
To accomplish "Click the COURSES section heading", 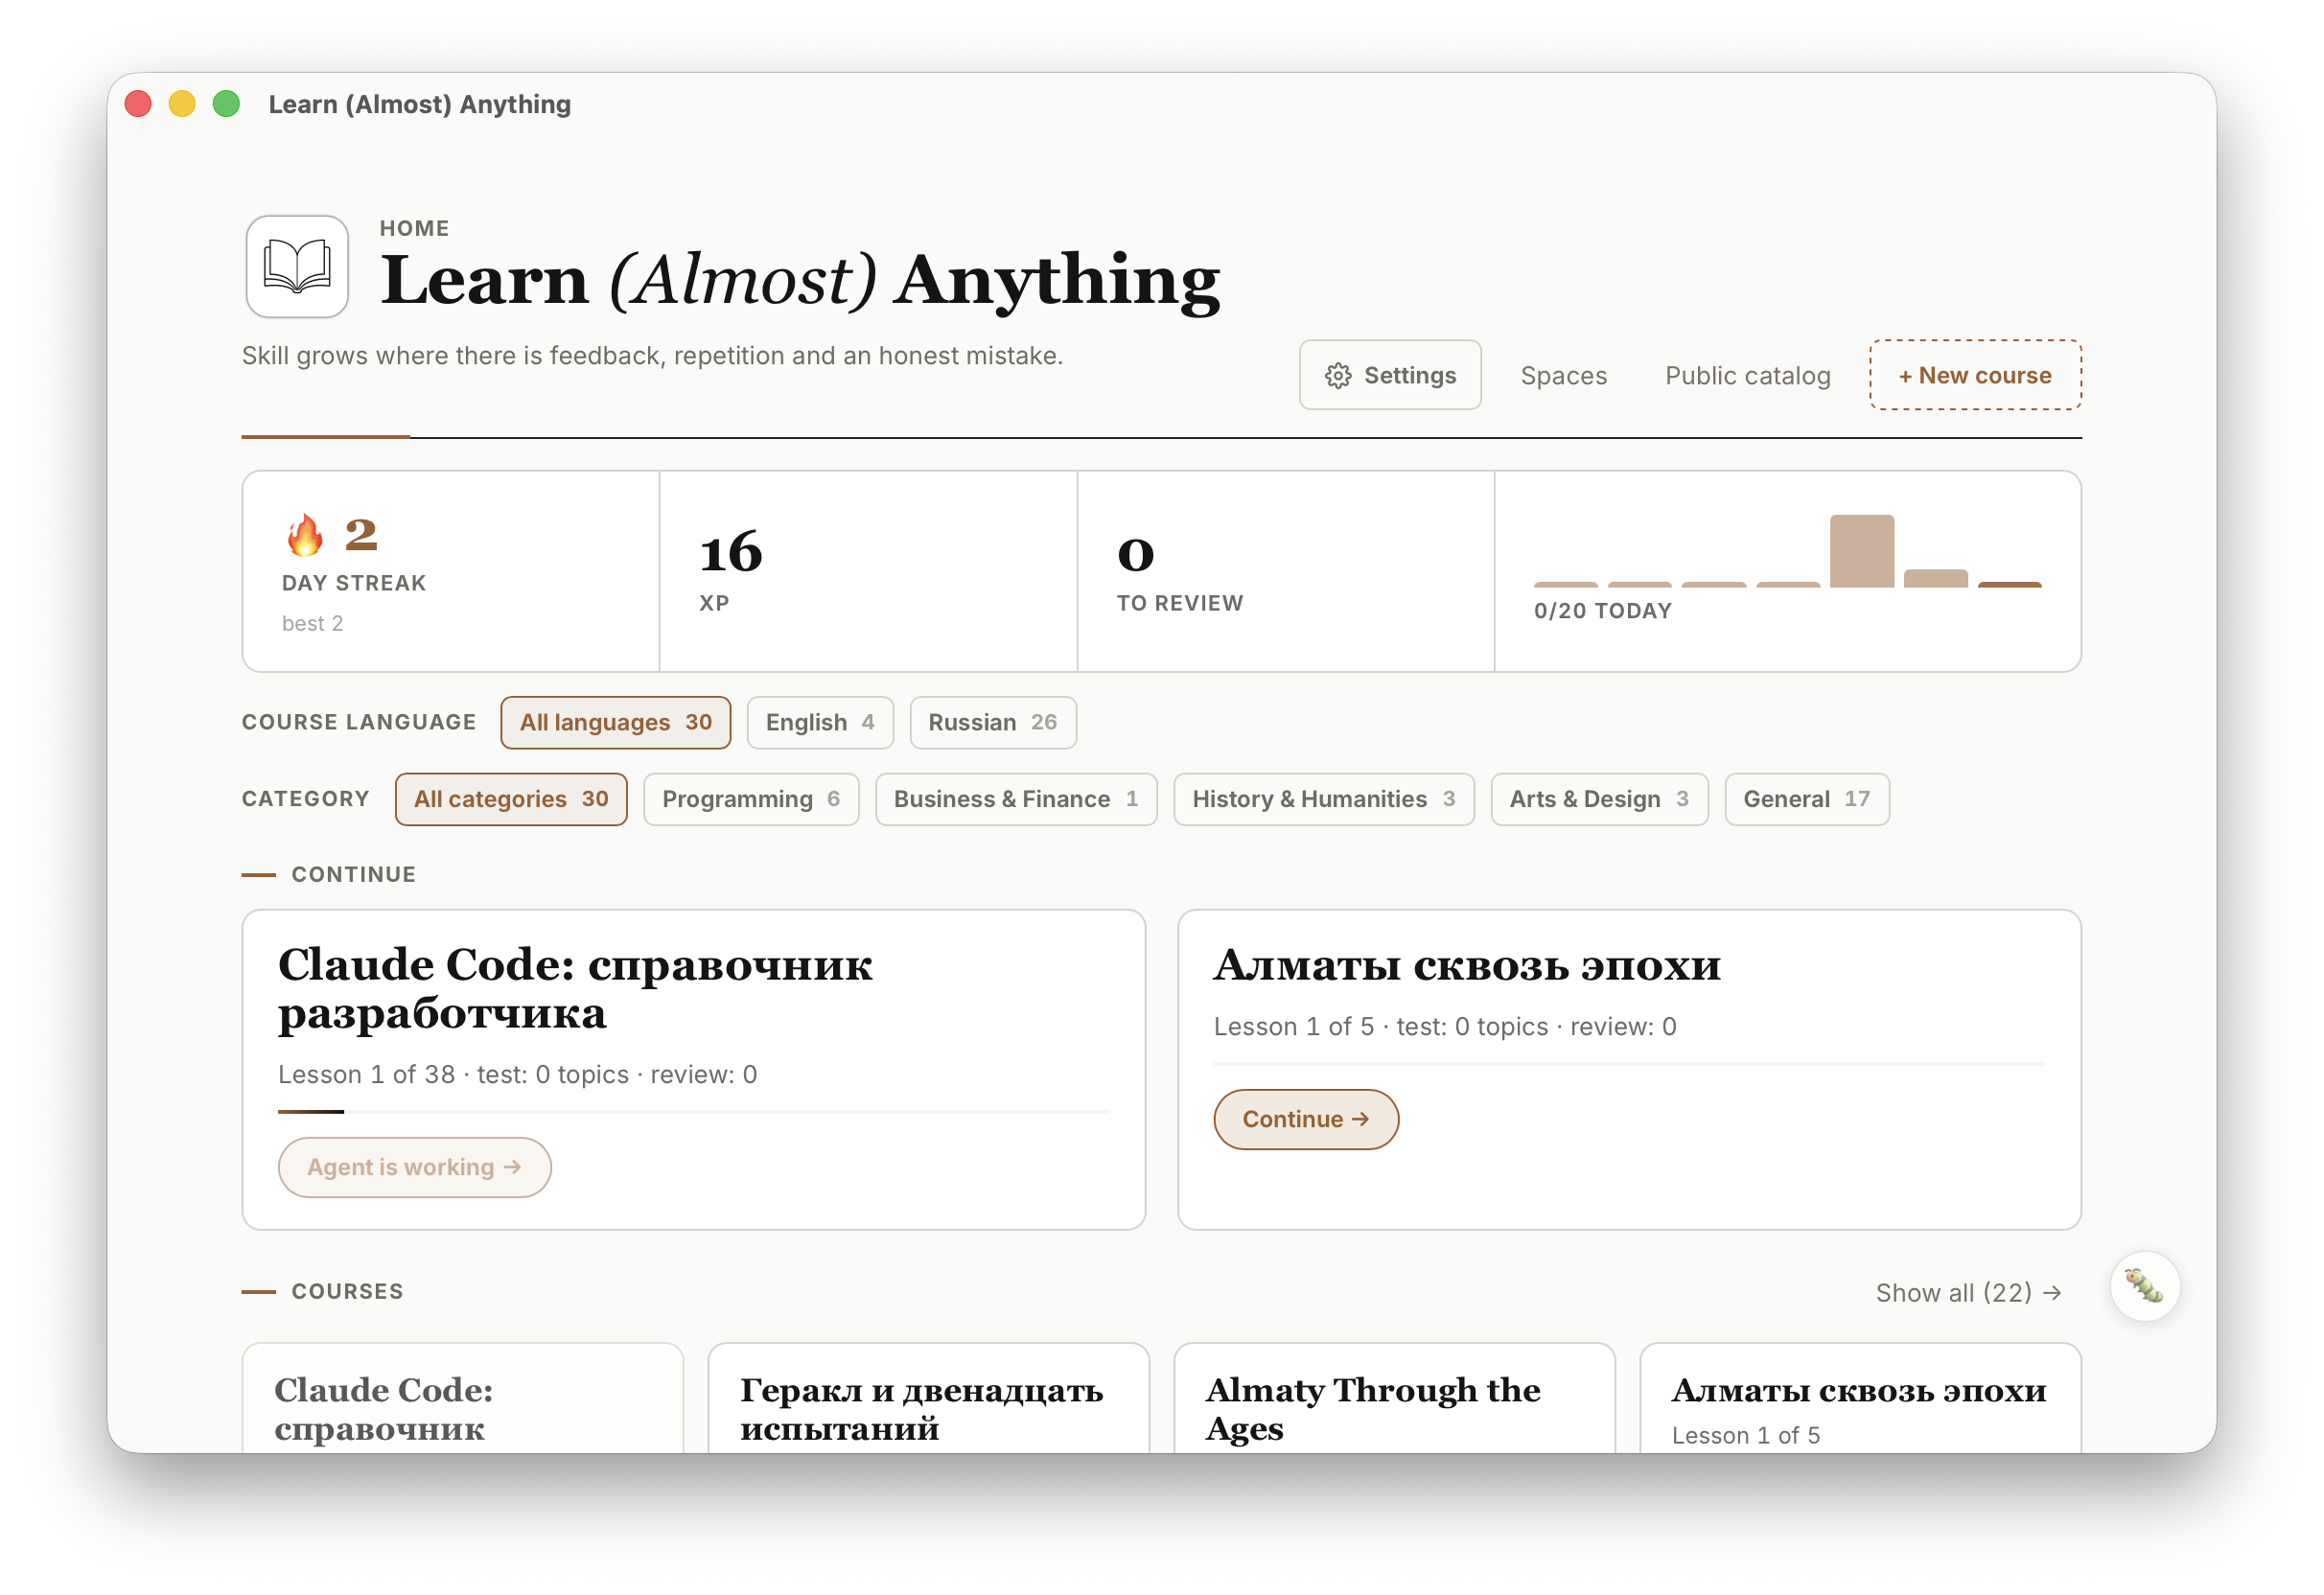I will coord(347,1292).
